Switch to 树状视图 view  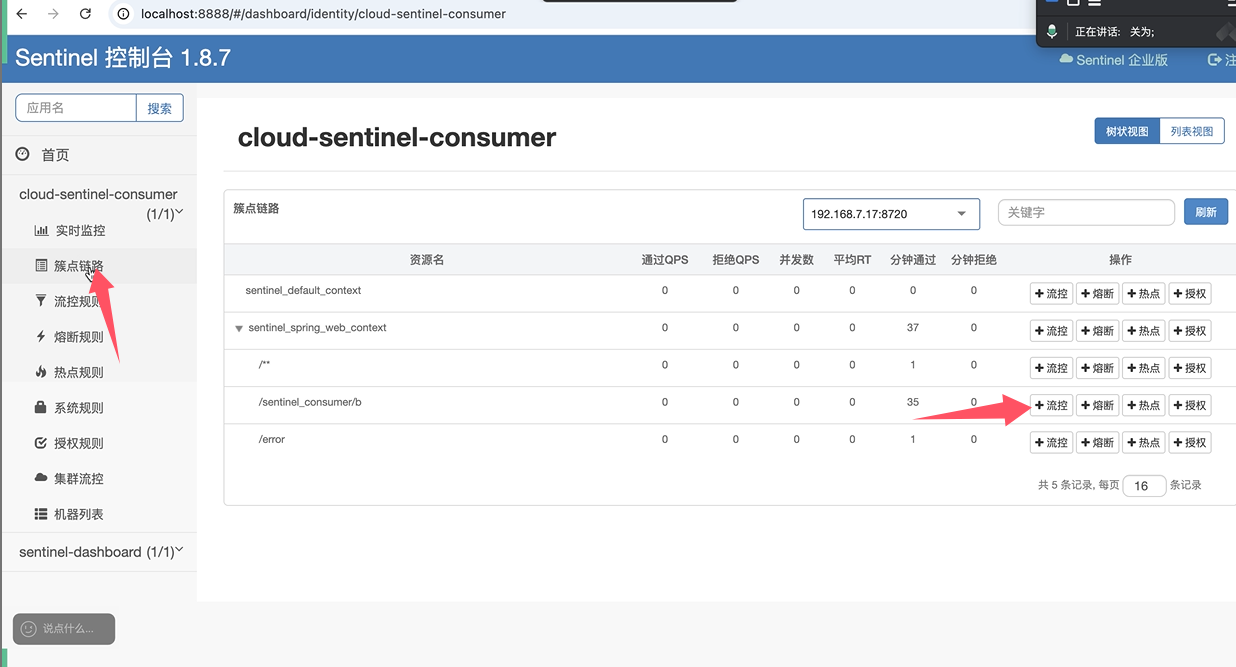point(1127,131)
